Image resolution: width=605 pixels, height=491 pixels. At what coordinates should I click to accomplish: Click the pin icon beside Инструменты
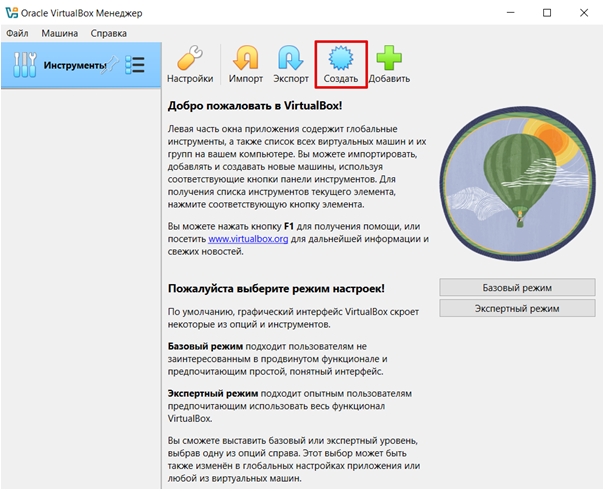pos(113,65)
